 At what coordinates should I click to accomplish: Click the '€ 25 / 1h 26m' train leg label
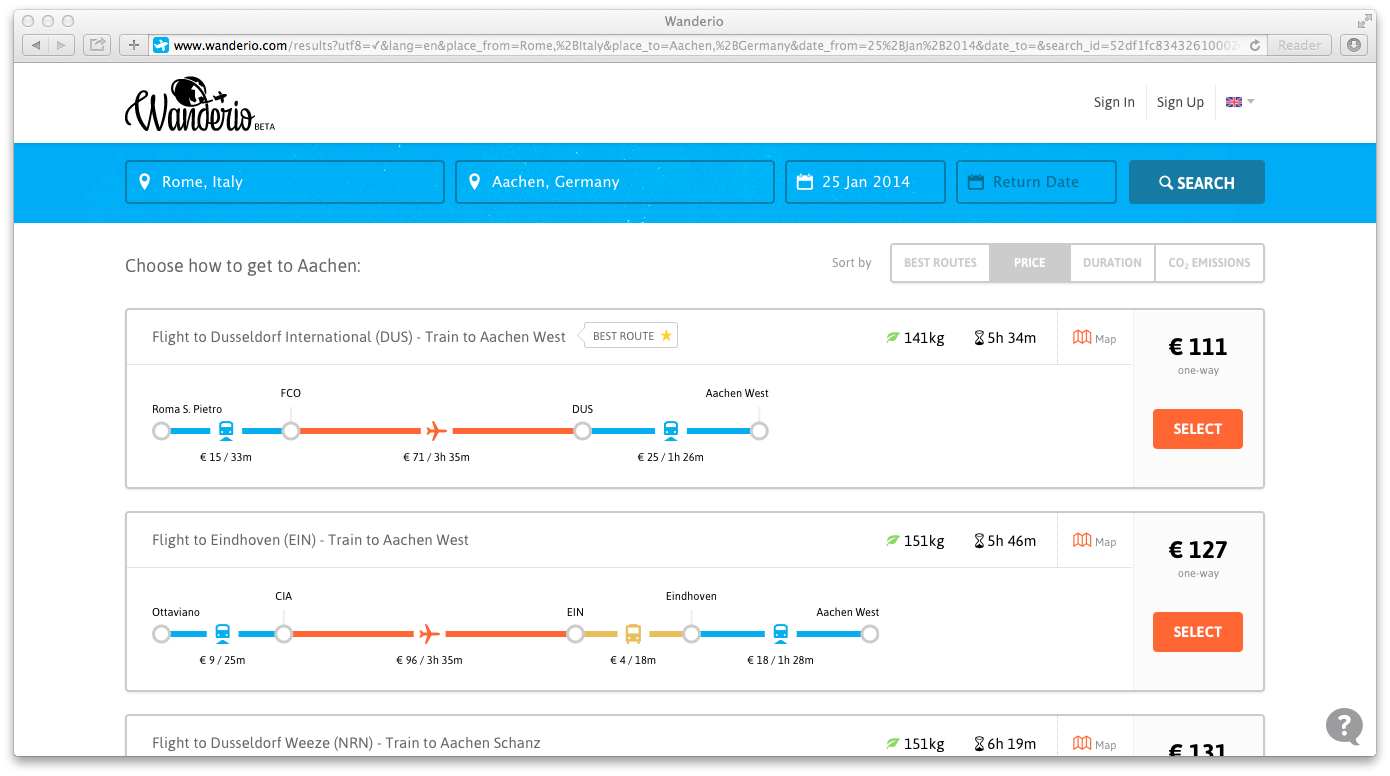point(671,457)
